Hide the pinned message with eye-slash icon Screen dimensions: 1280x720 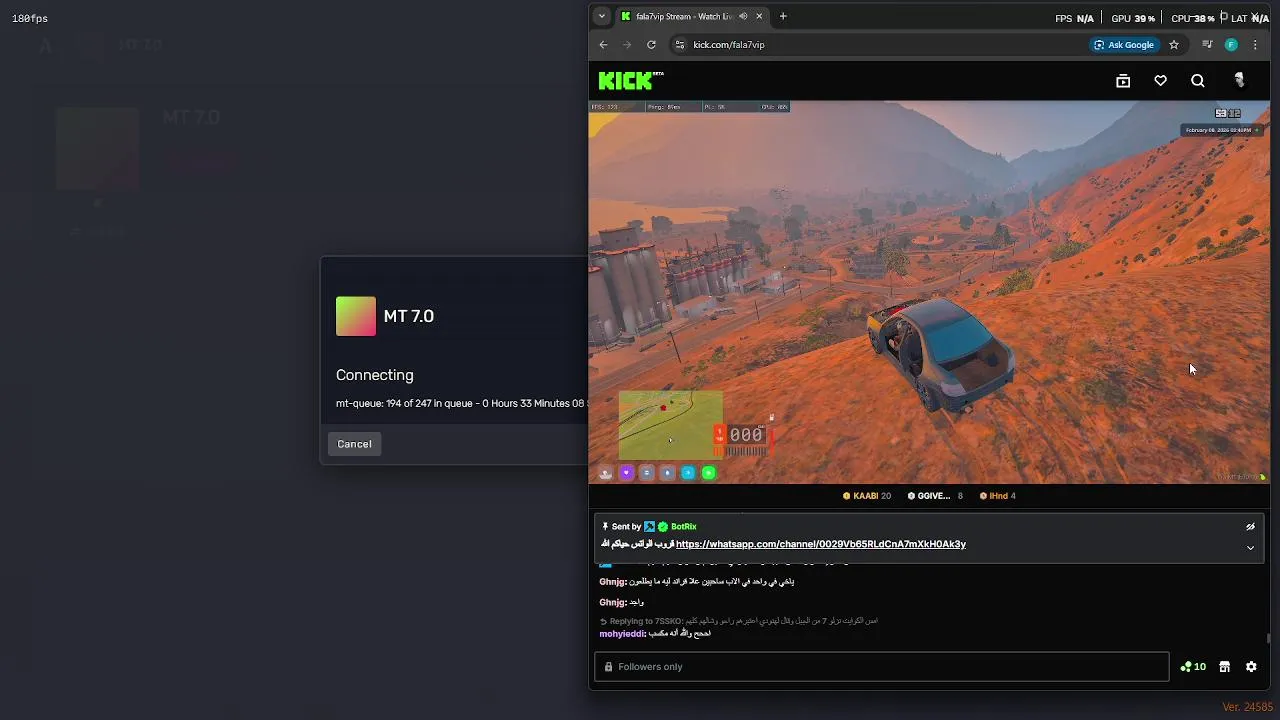[x=1250, y=527]
